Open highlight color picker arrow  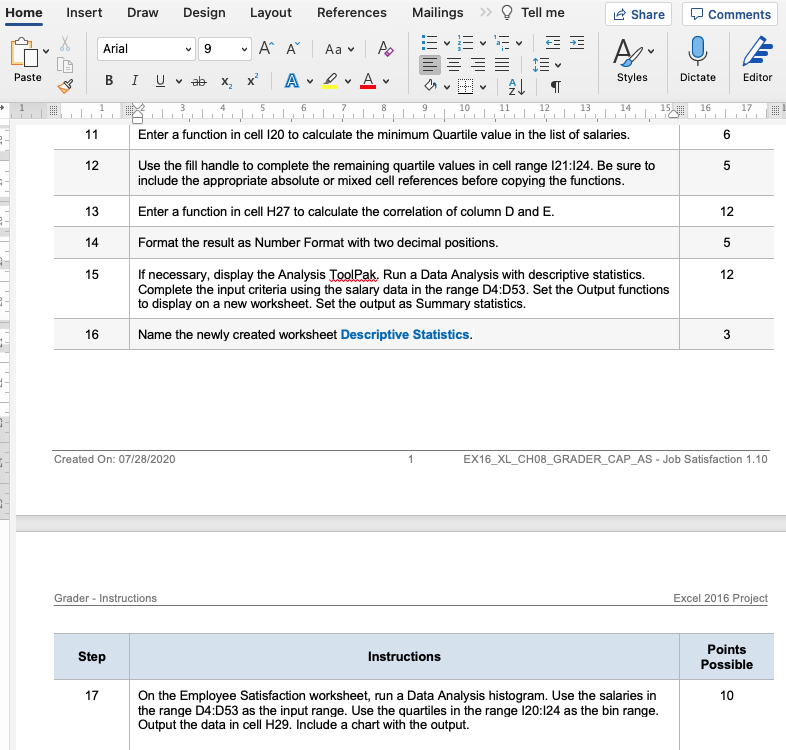(348, 81)
